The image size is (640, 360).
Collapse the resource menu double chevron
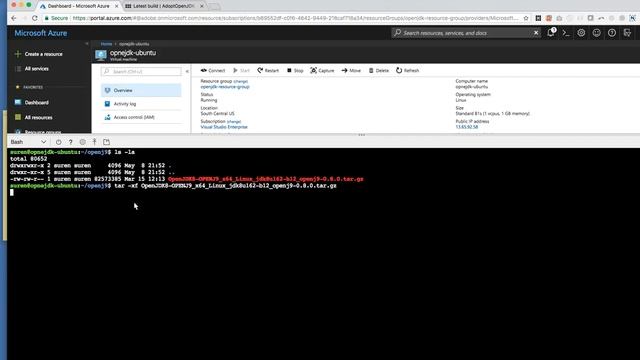click(187, 71)
